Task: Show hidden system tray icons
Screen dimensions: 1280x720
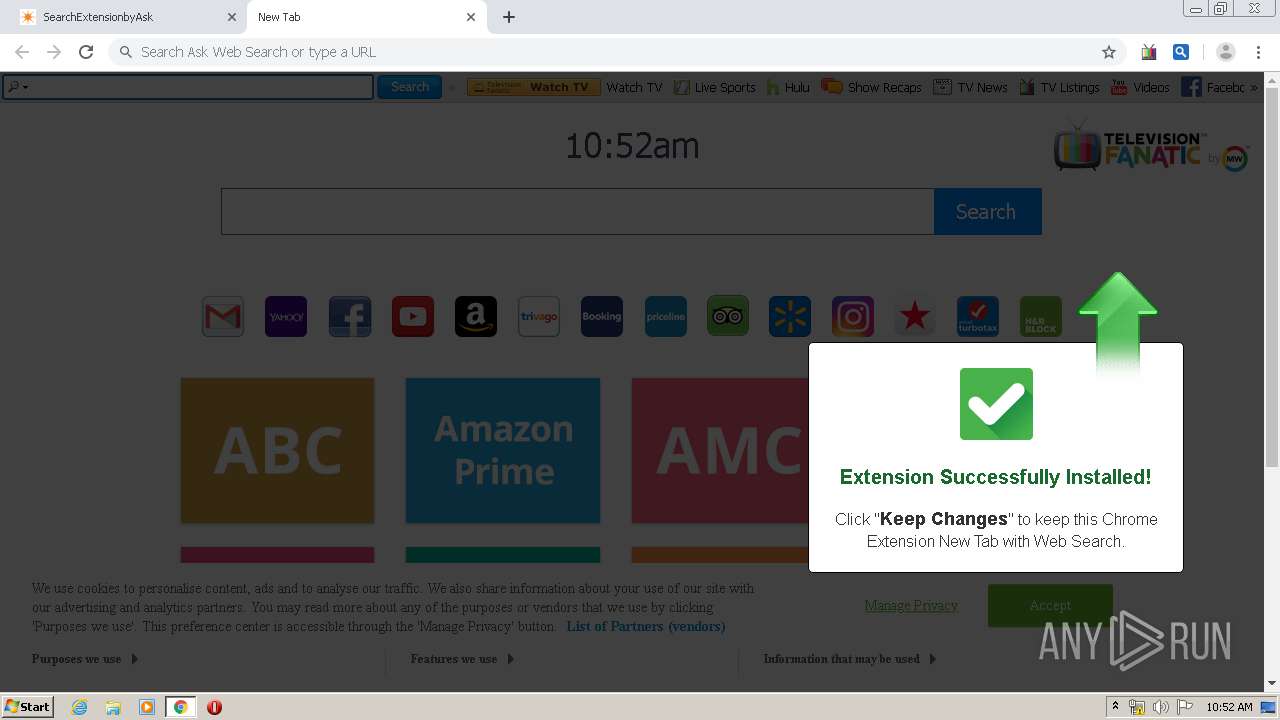Action: point(1115,707)
